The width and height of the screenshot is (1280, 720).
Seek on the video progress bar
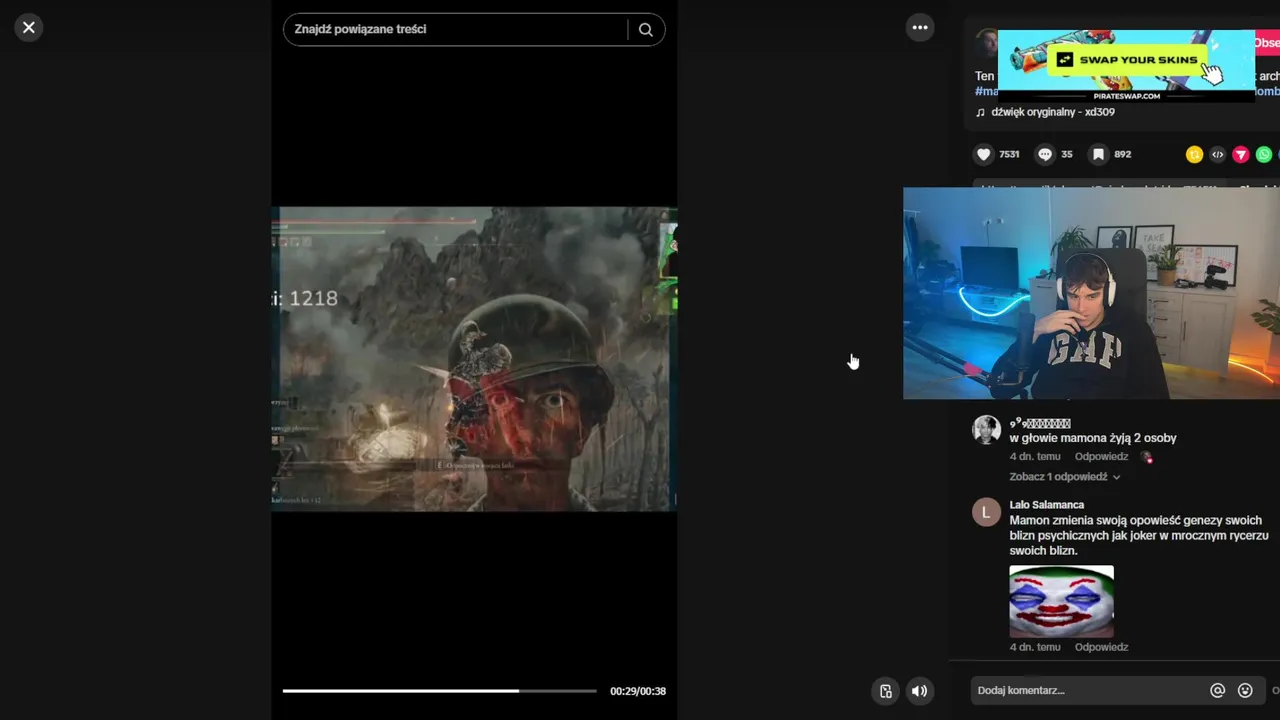[439, 691]
